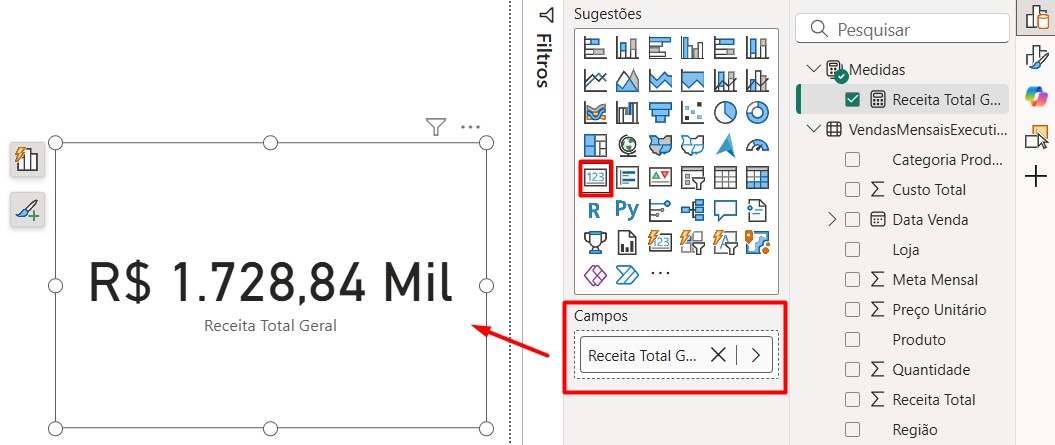
Task: Click the Pesquisar search box
Action: (x=902, y=30)
